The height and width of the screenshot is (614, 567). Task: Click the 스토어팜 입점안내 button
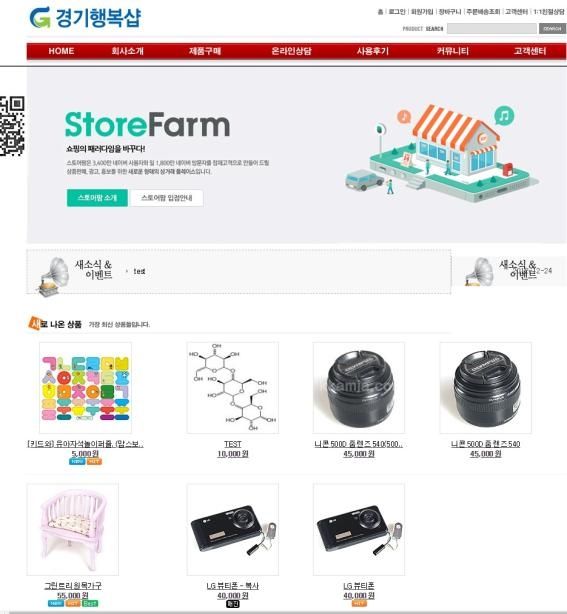166,198
